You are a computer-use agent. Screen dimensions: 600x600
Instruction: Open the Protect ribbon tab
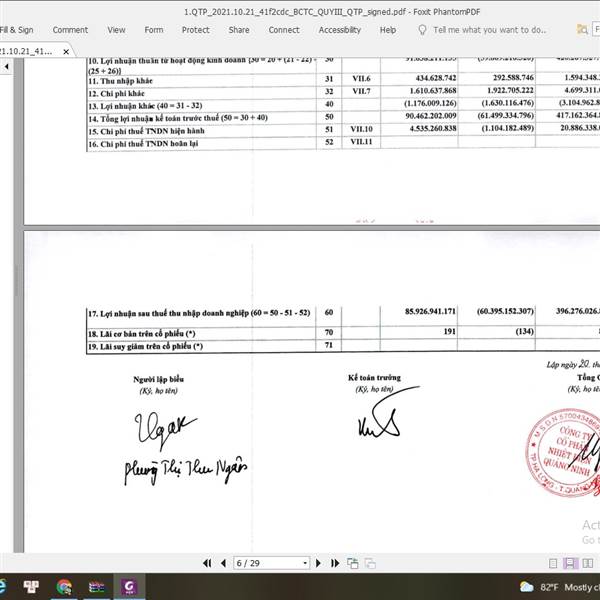(x=196, y=30)
